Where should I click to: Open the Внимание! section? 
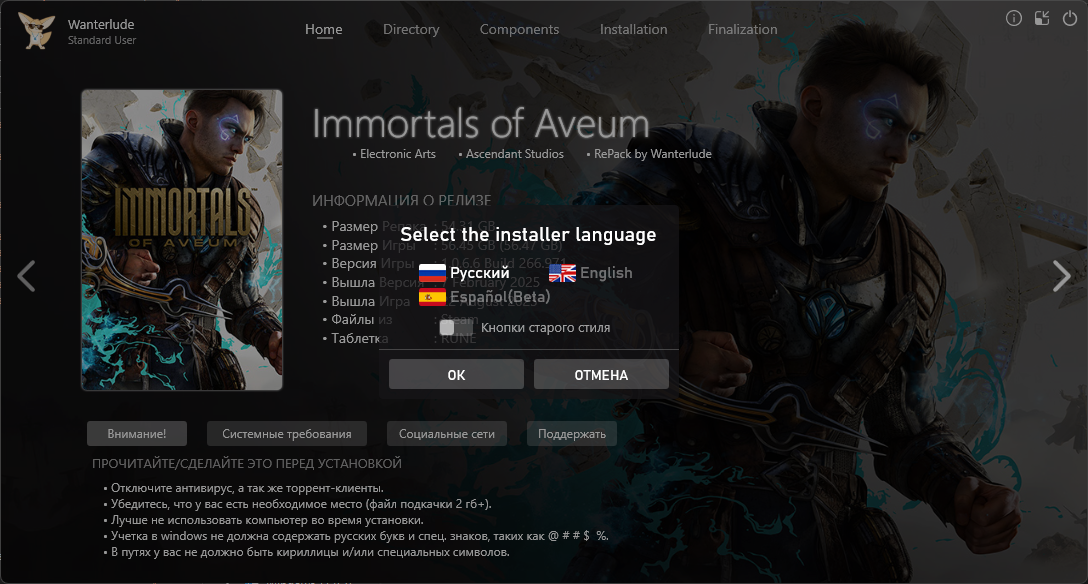tap(137, 433)
